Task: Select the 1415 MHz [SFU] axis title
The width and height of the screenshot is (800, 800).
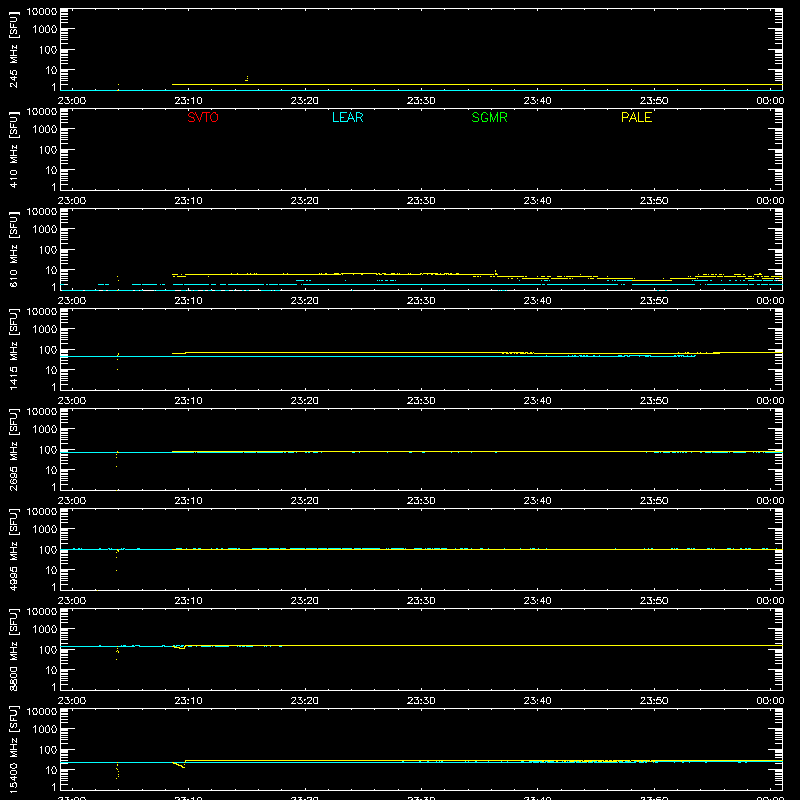Action: (13, 349)
